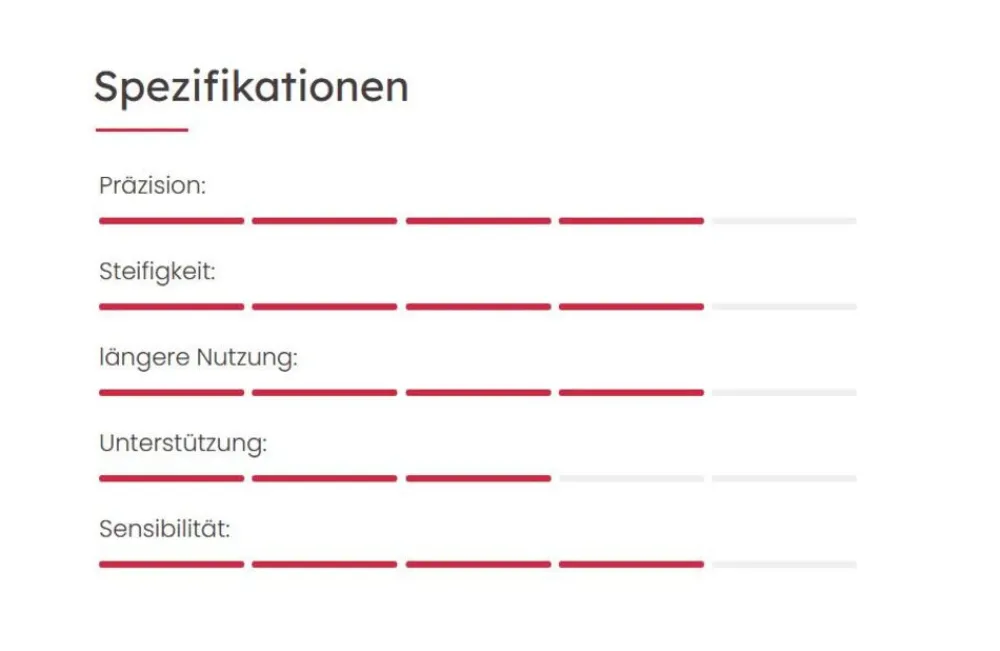Click the empty fifth segment of Präzision
The image size is (1000, 651).
pyautogui.click(x=784, y=221)
